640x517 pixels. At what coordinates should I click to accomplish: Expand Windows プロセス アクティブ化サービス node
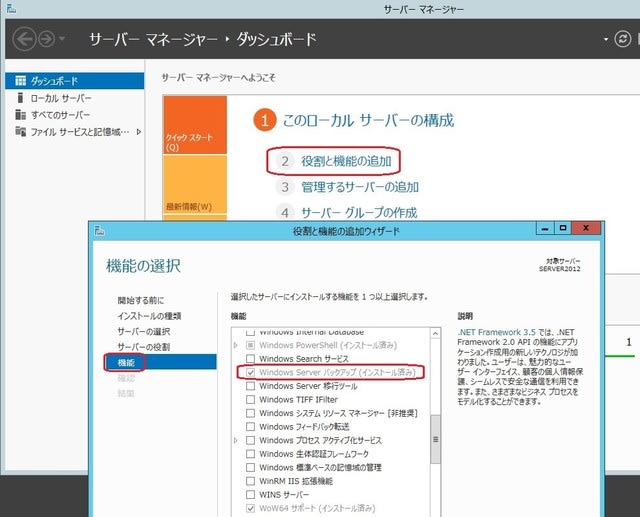[236, 440]
